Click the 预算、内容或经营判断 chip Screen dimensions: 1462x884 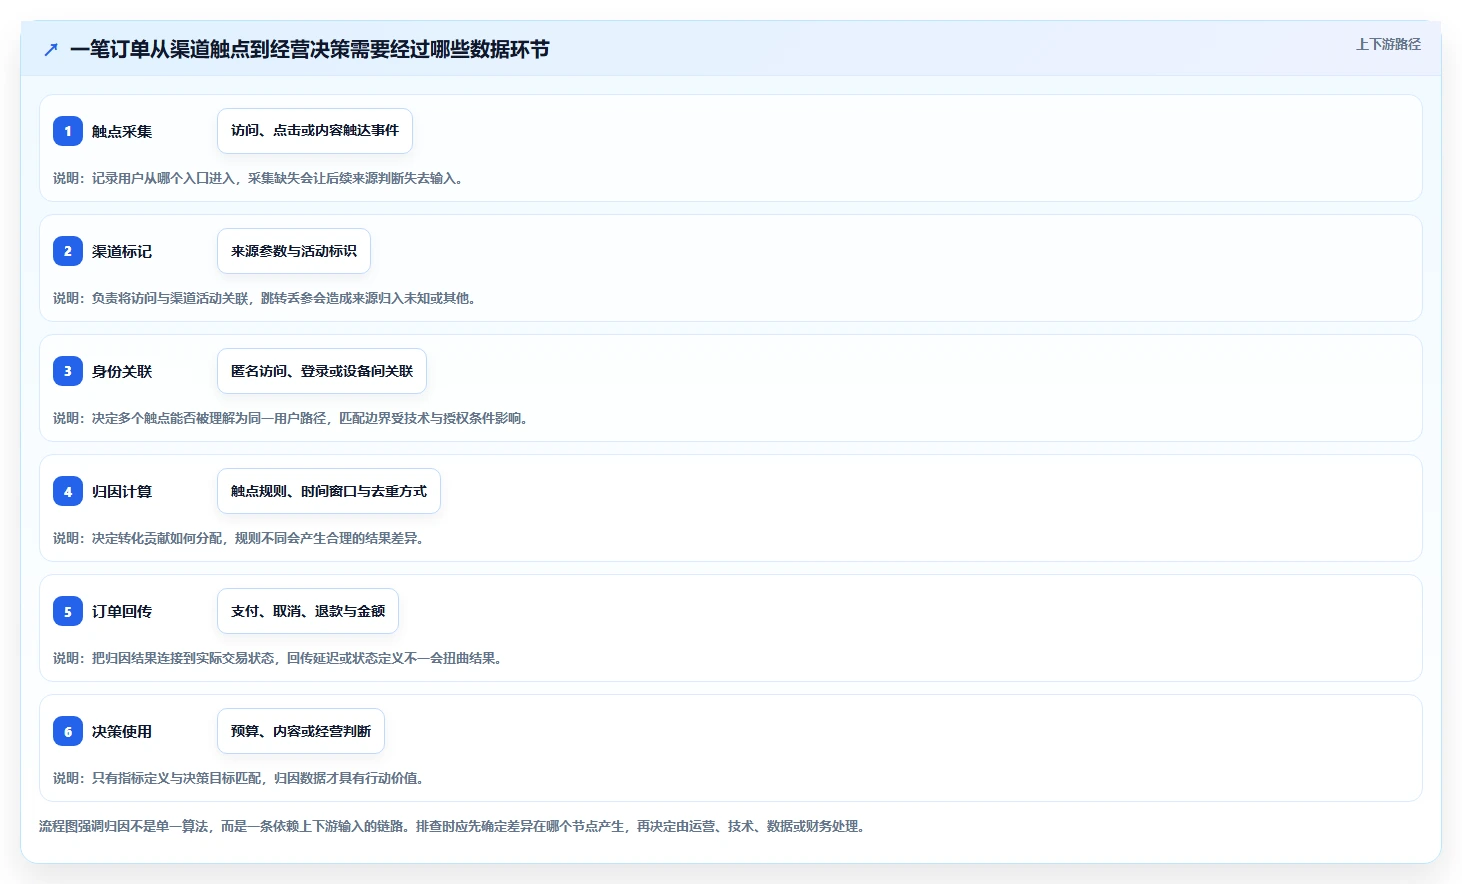coord(301,731)
